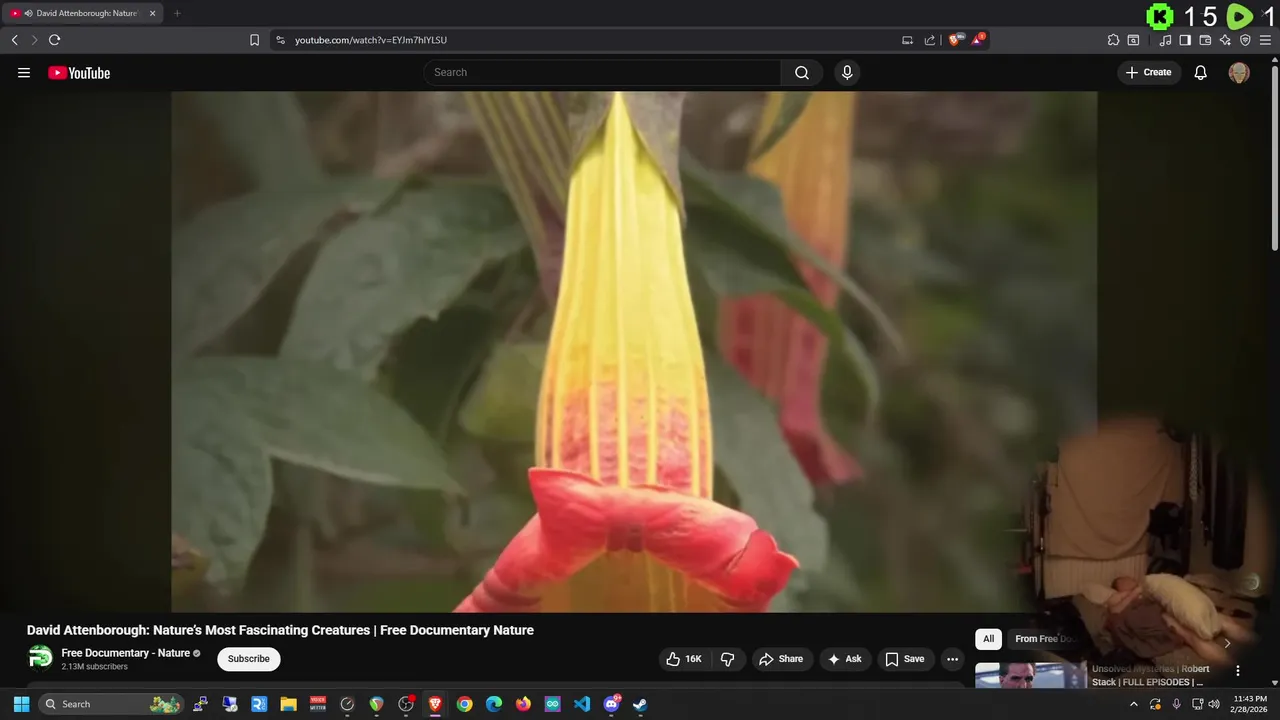Select the All filter chip
Image resolution: width=1280 pixels, height=720 pixels.
click(988, 639)
